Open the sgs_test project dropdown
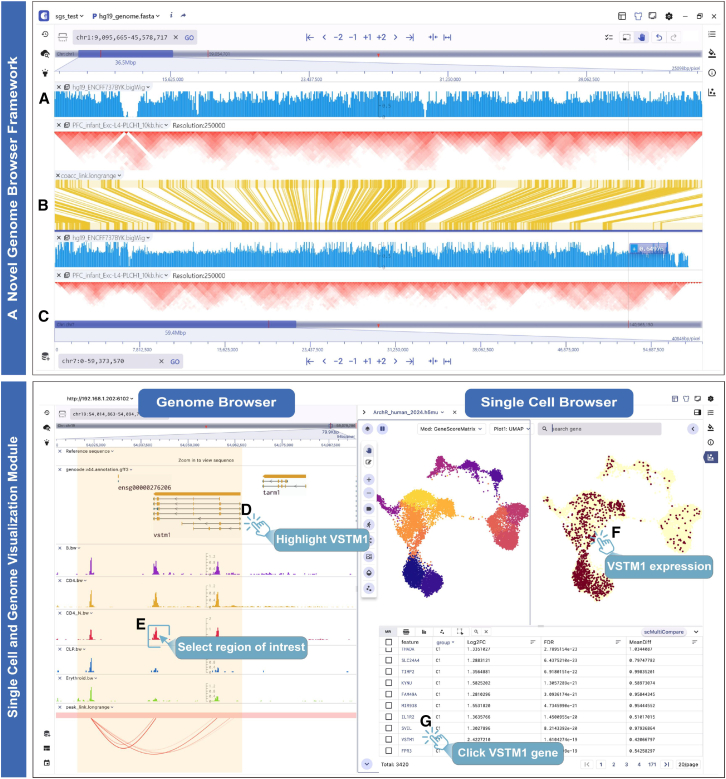The image size is (726, 779). tap(69, 16)
